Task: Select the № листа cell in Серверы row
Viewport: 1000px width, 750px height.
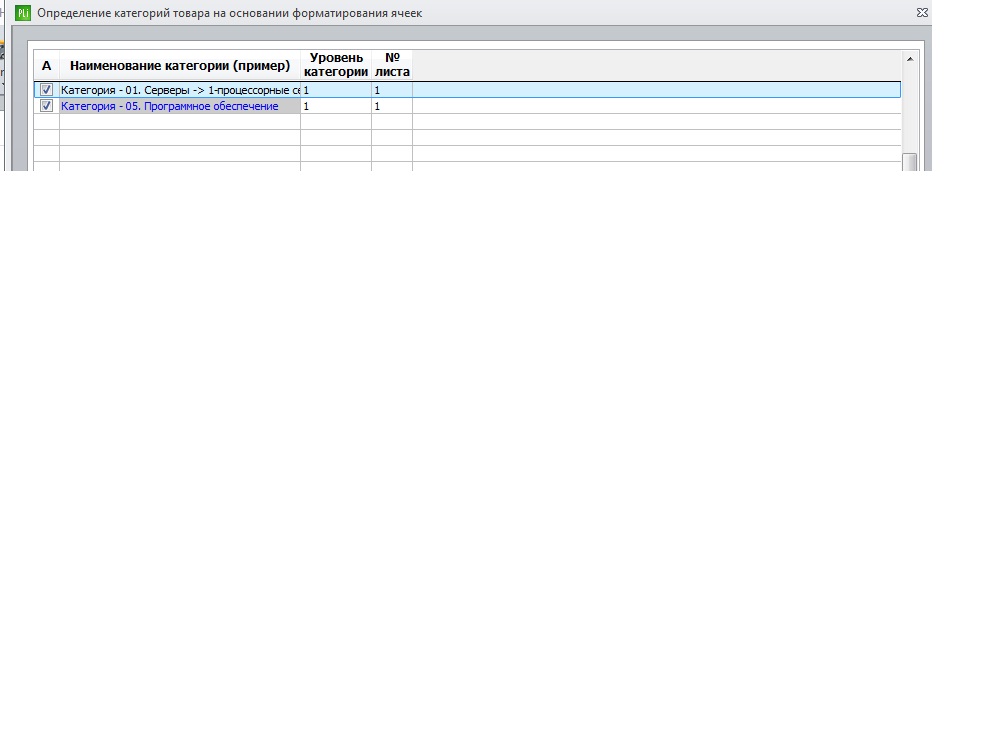Action: (x=392, y=90)
